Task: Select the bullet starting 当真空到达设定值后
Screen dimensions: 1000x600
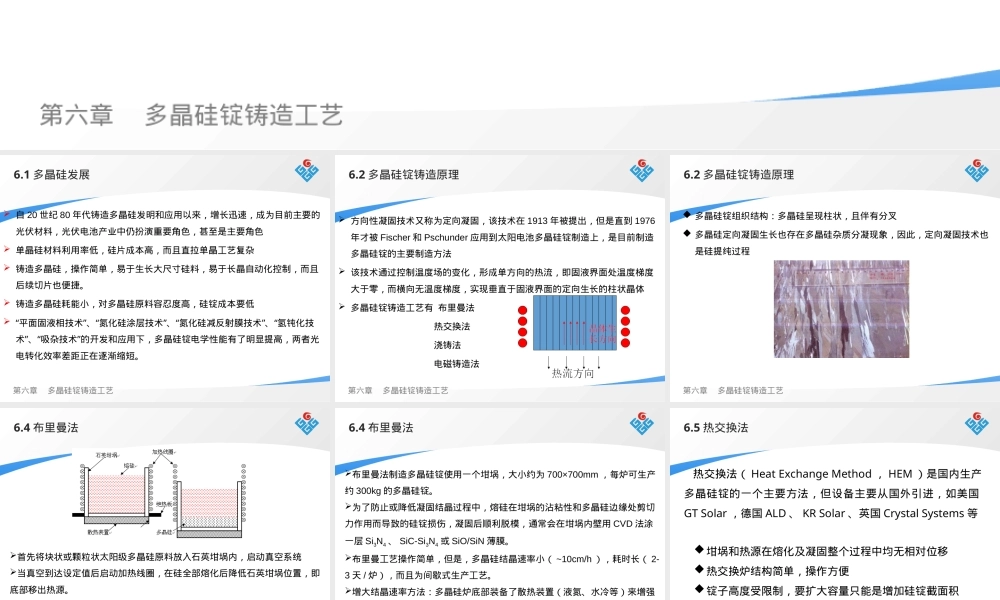Action: tap(165, 582)
